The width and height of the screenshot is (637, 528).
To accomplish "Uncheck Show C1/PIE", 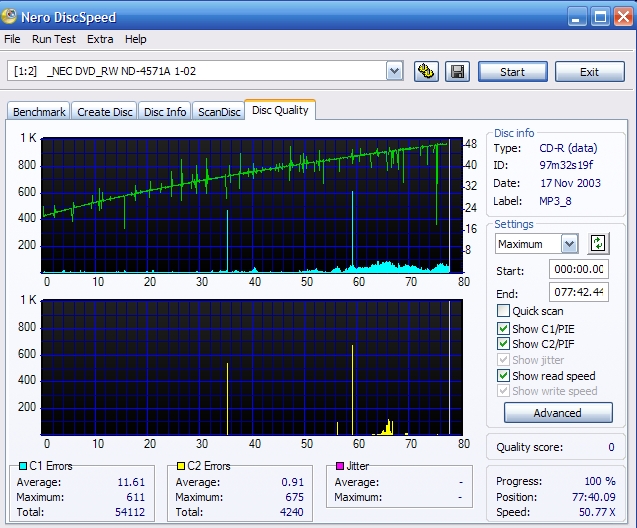I will pyautogui.click(x=503, y=328).
